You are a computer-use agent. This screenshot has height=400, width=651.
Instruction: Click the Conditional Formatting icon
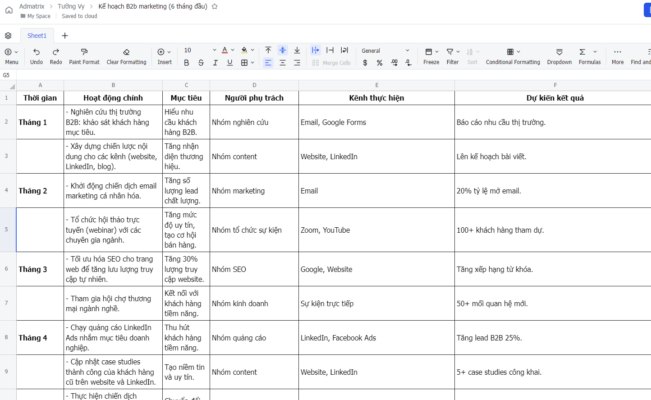(x=510, y=52)
